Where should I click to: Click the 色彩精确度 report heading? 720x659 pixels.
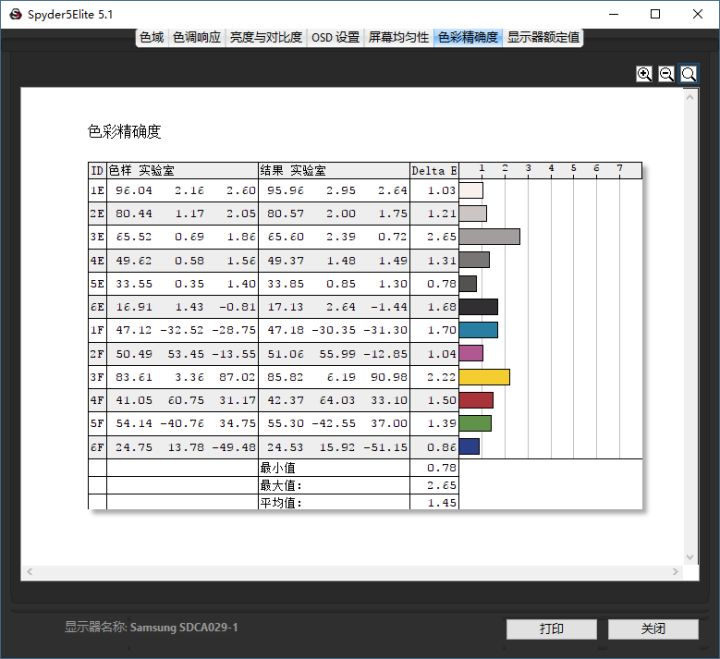tap(124, 132)
